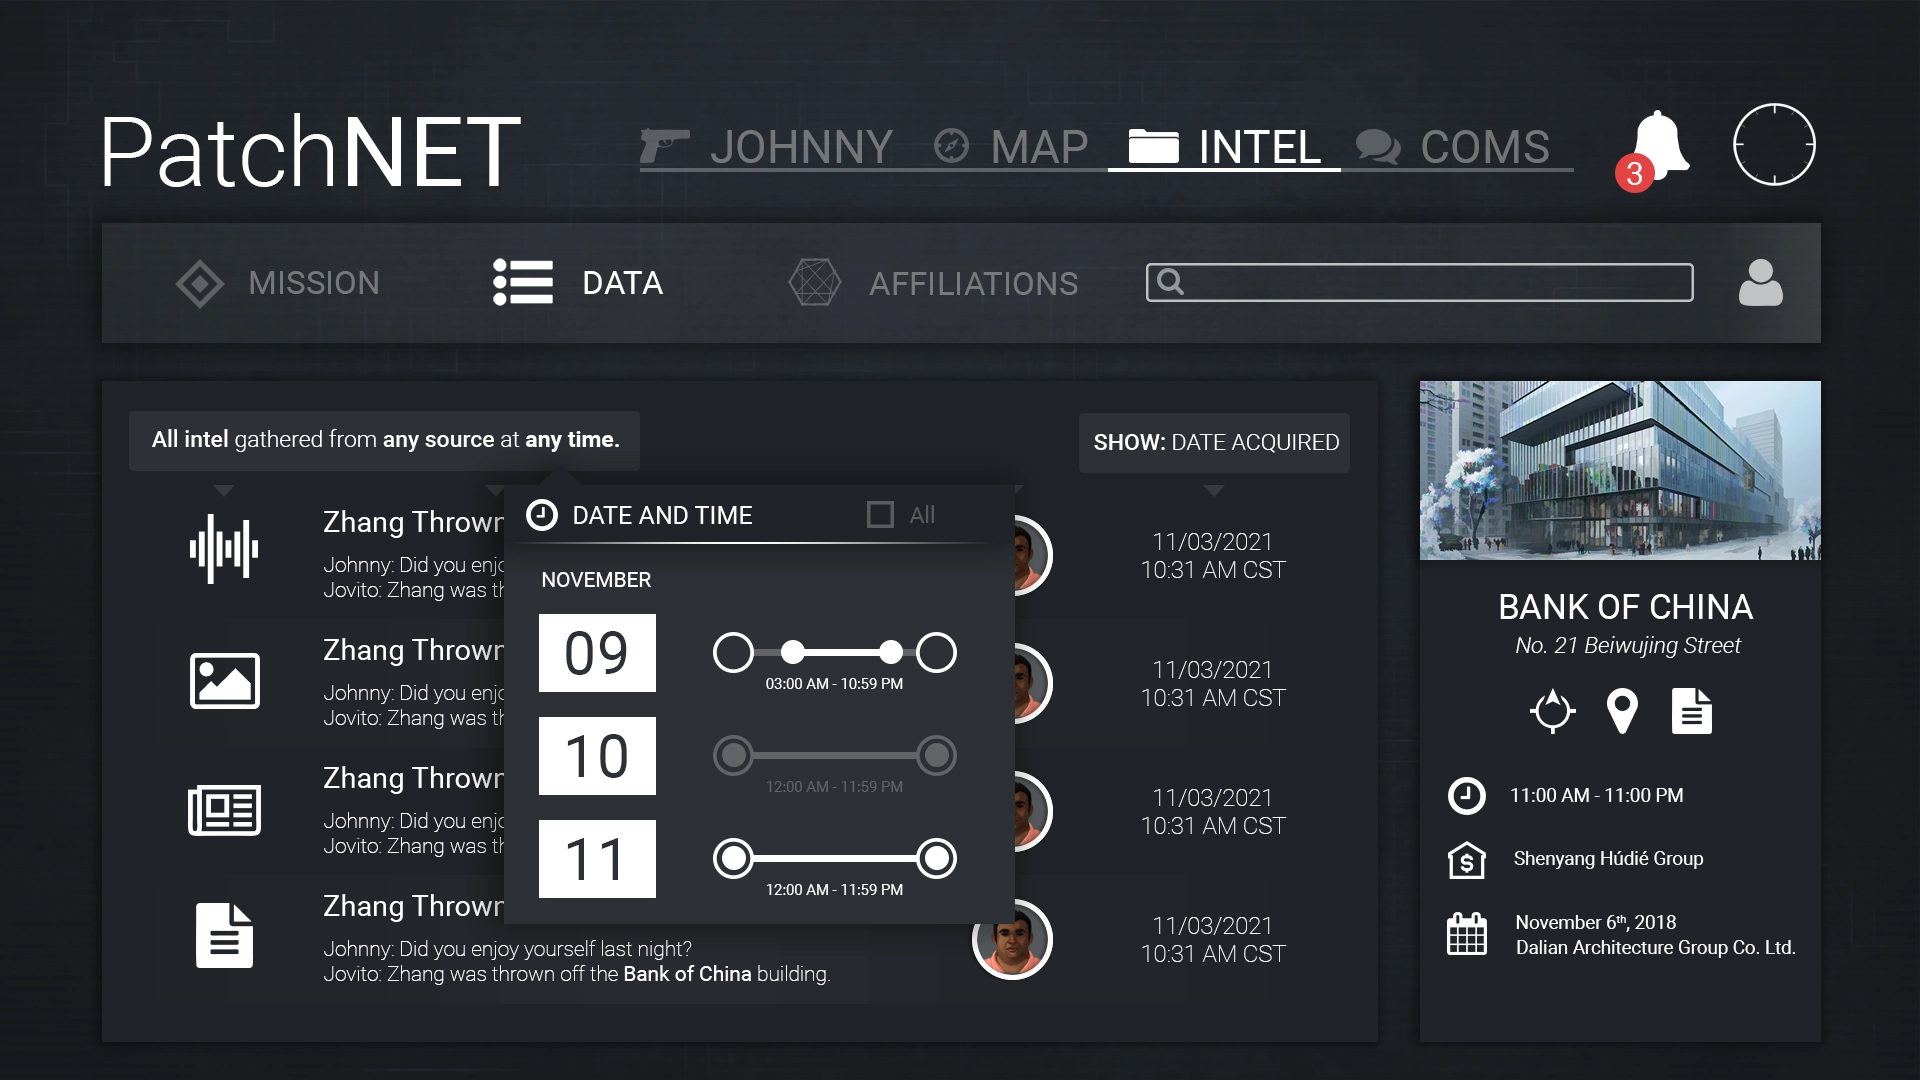The height and width of the screenshot is (1080, 1920).
Task: Toggle November 10 date tile
Action: [x=597, y=756]
